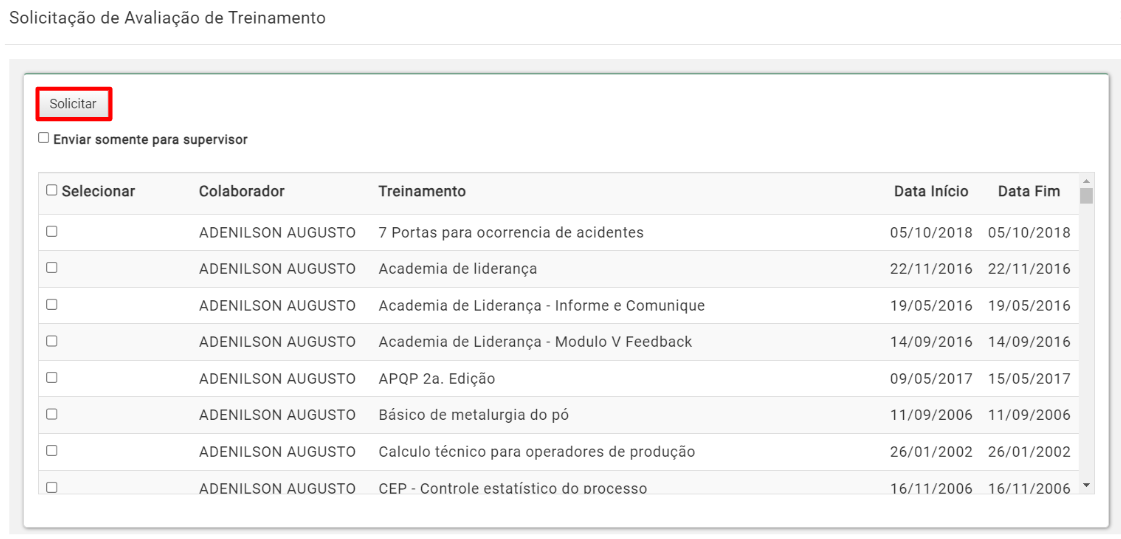Tick checkbox for Básico de metalurgia do pó
1121x539 pixels.
click(x=52, y=414)
